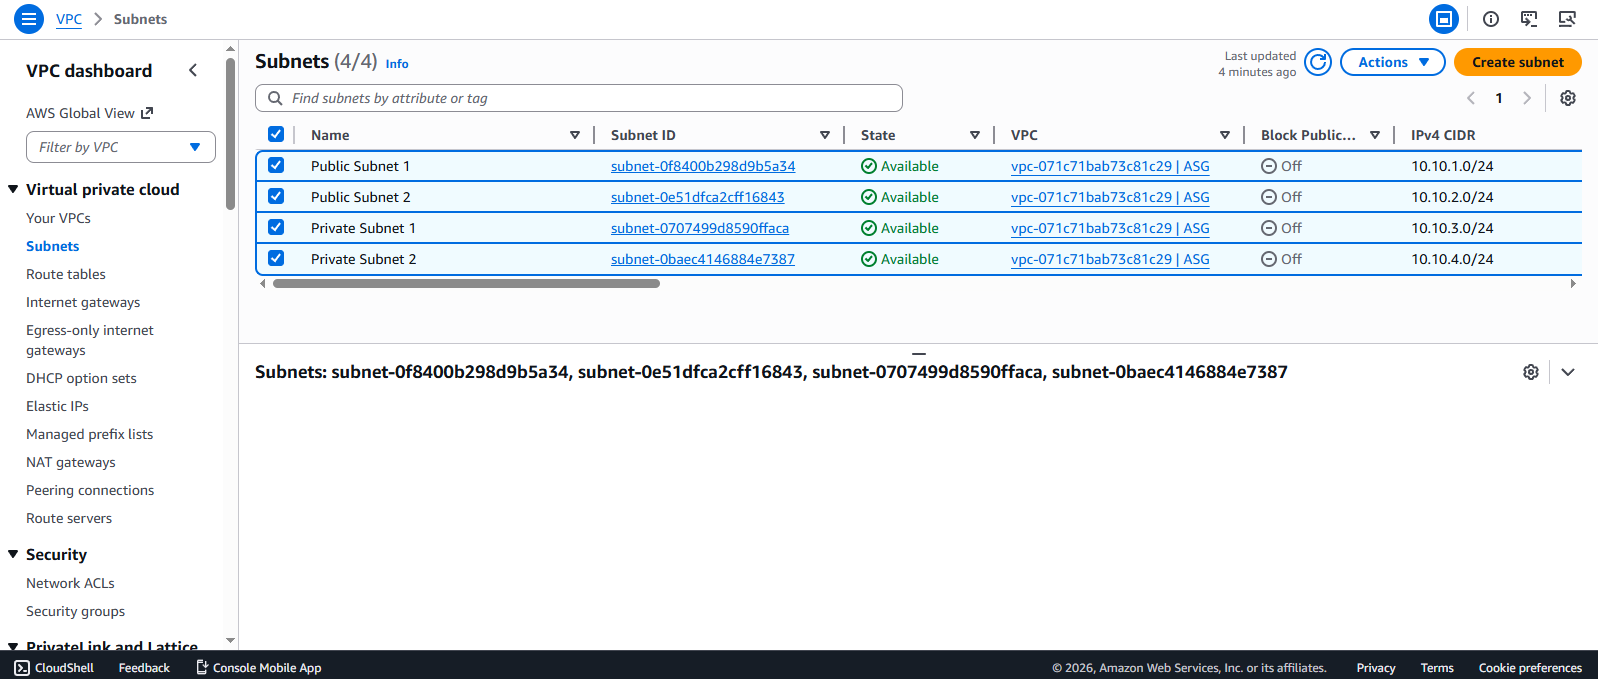Click the blue square panel icon in header
1598x679 pixels.
1444,19
